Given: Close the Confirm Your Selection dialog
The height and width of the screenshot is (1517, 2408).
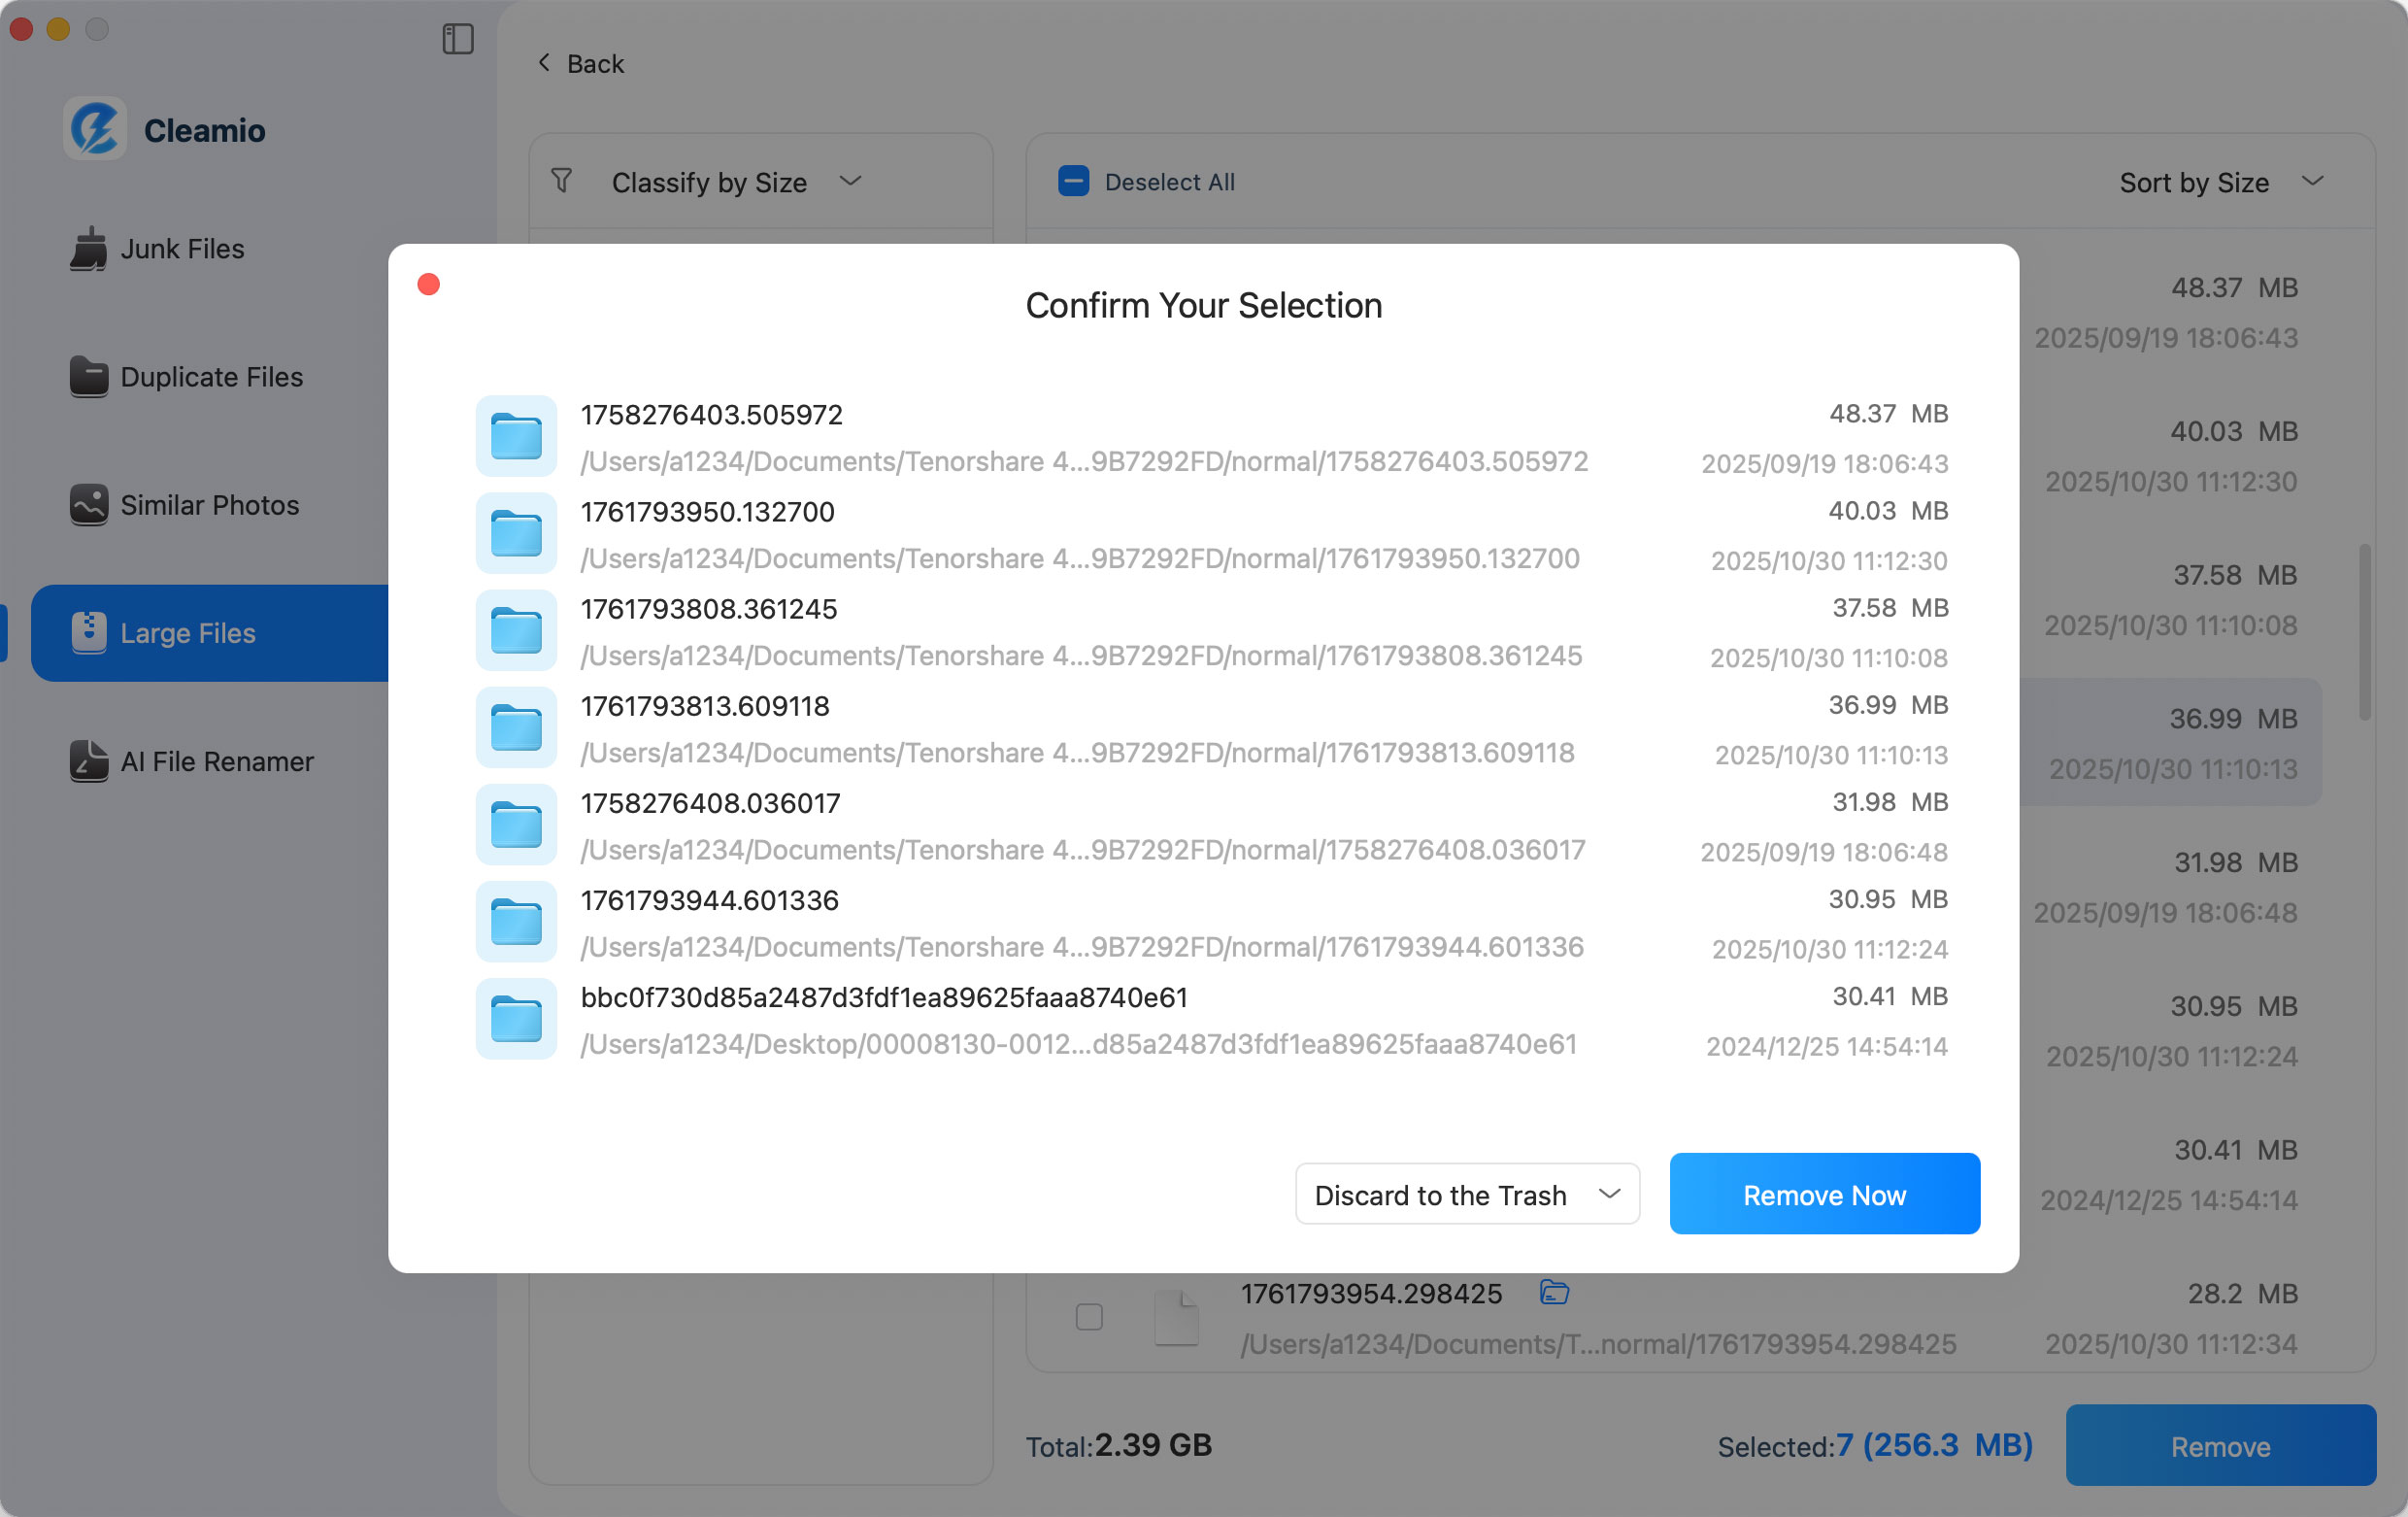Looking at the screenshot, I should (429, 284).
